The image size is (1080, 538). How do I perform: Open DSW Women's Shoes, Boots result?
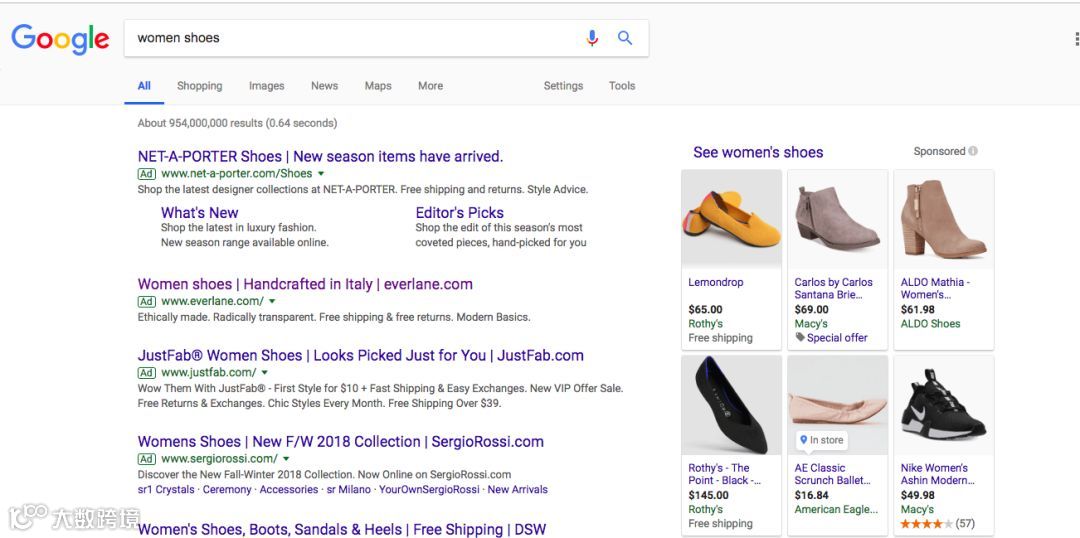(x=342, y=529)
